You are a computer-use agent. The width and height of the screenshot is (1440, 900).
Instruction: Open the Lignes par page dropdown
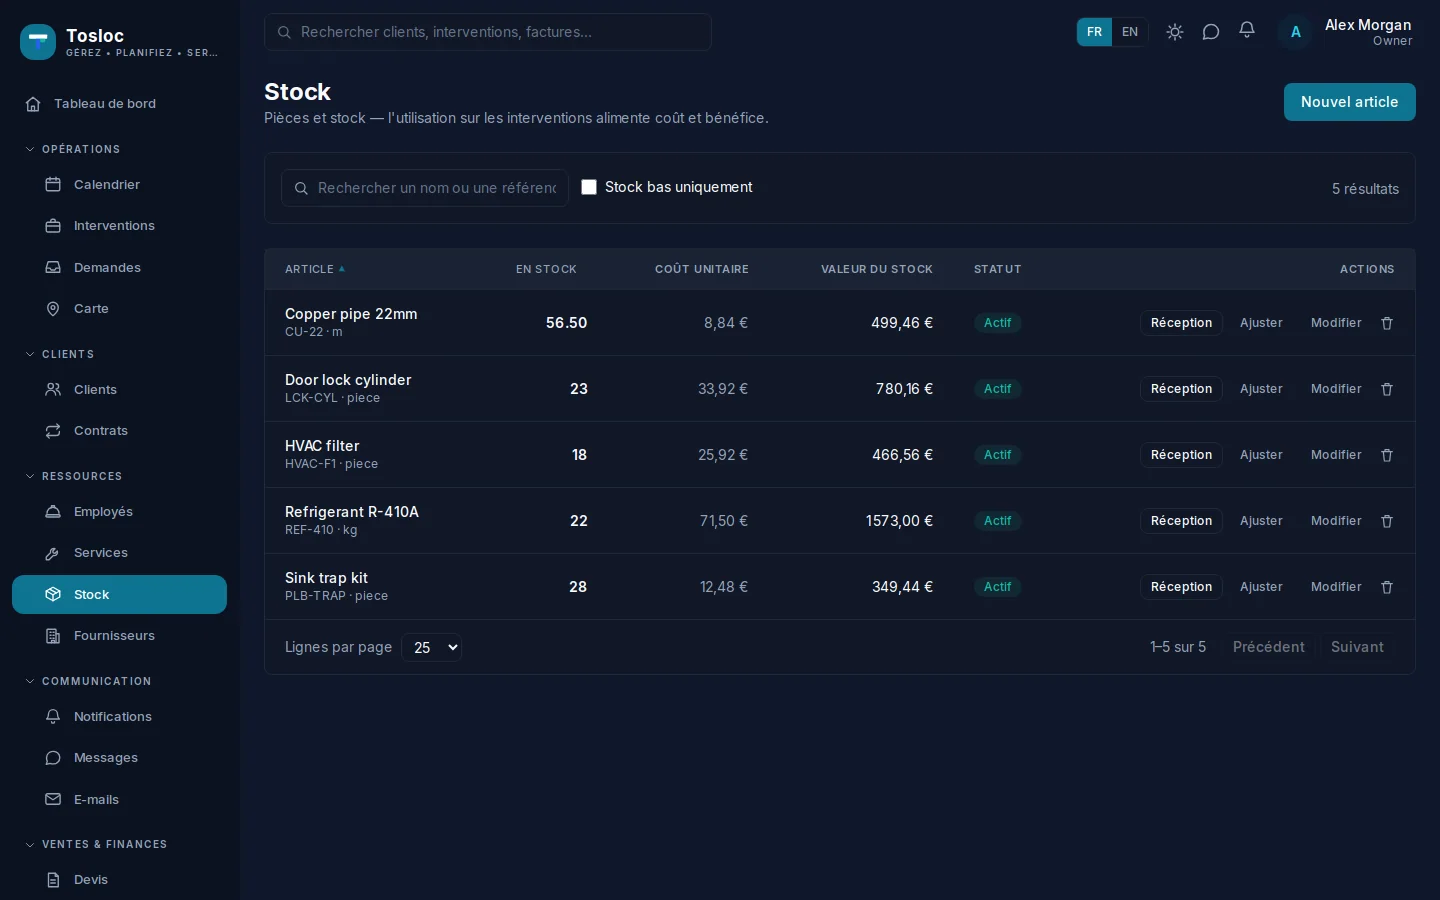coord(431,647)
